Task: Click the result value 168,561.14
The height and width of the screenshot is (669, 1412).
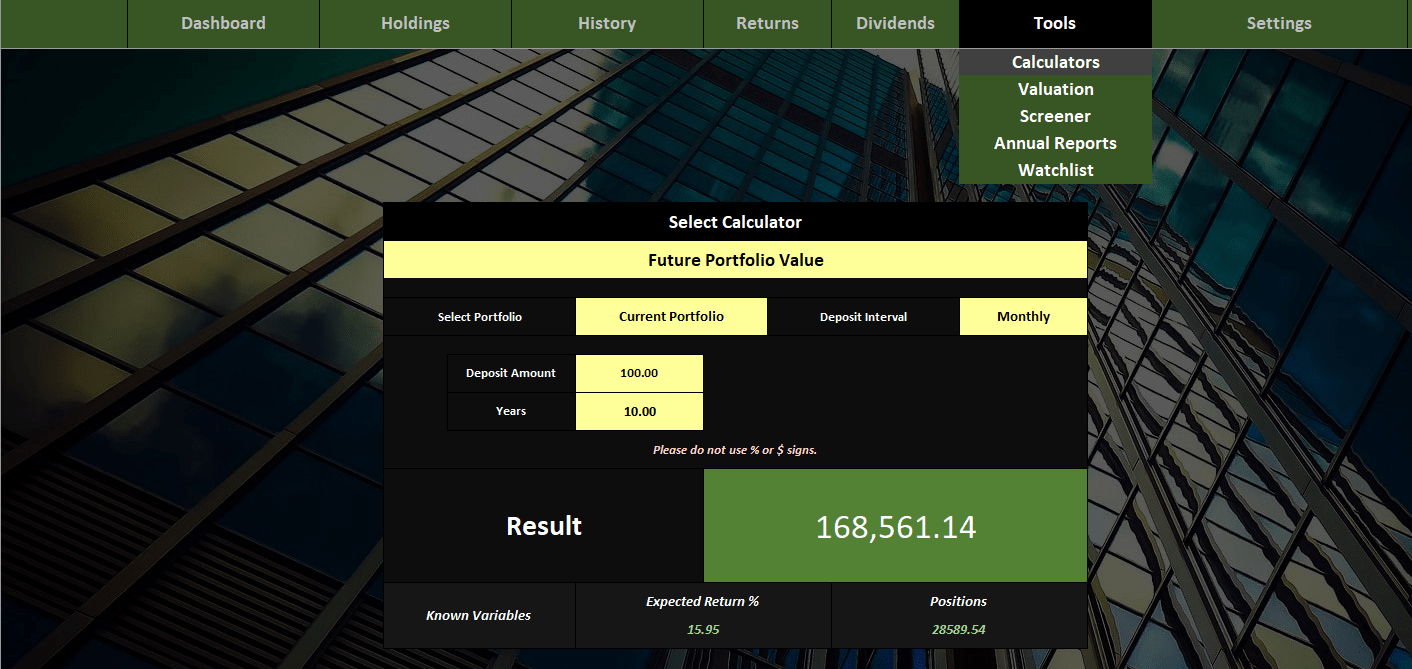Action: (895, 526)
